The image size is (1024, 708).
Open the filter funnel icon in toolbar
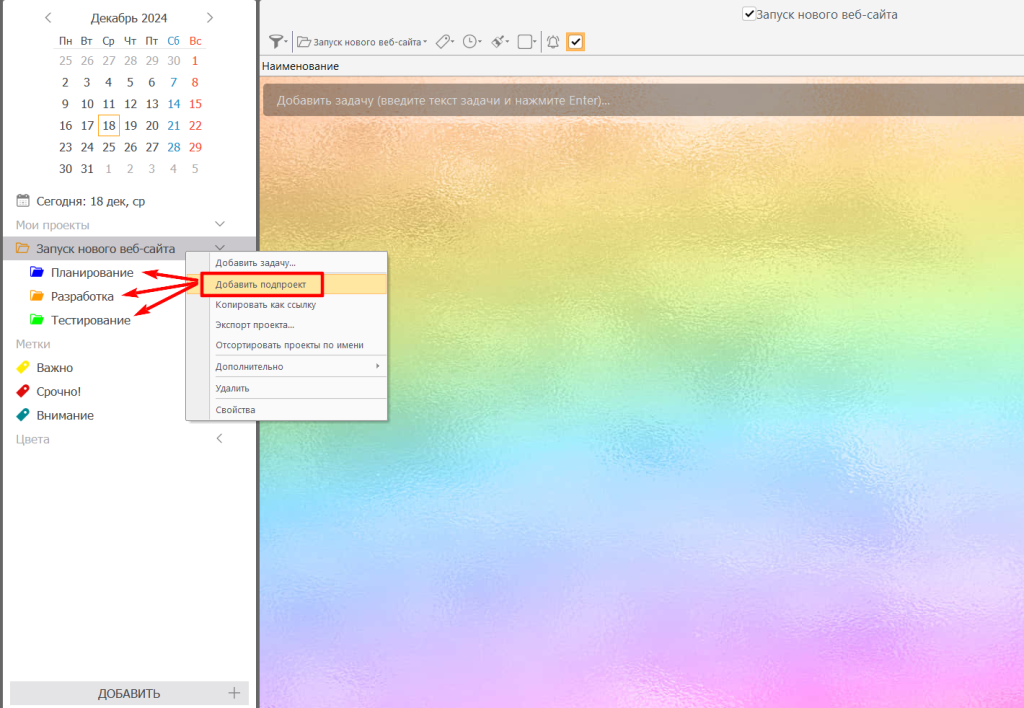(276, 42)
